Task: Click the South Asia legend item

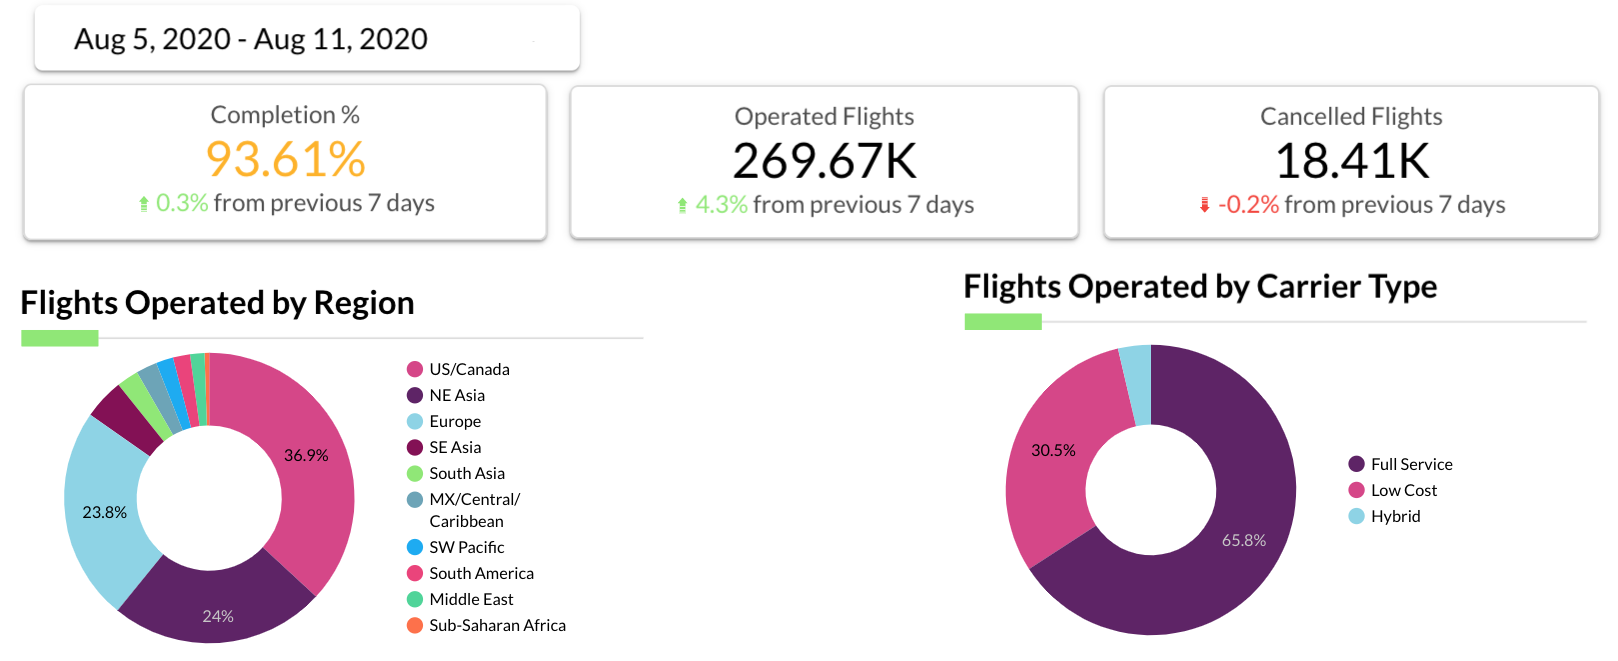Action: (456, 473)
